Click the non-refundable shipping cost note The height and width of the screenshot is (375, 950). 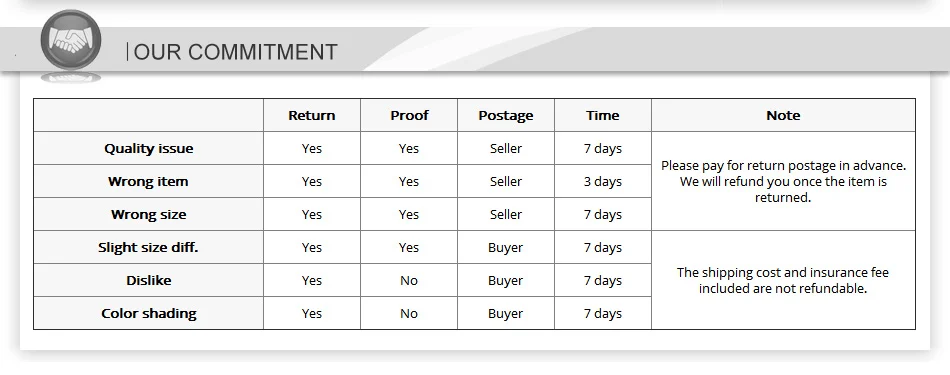point(783,280)
